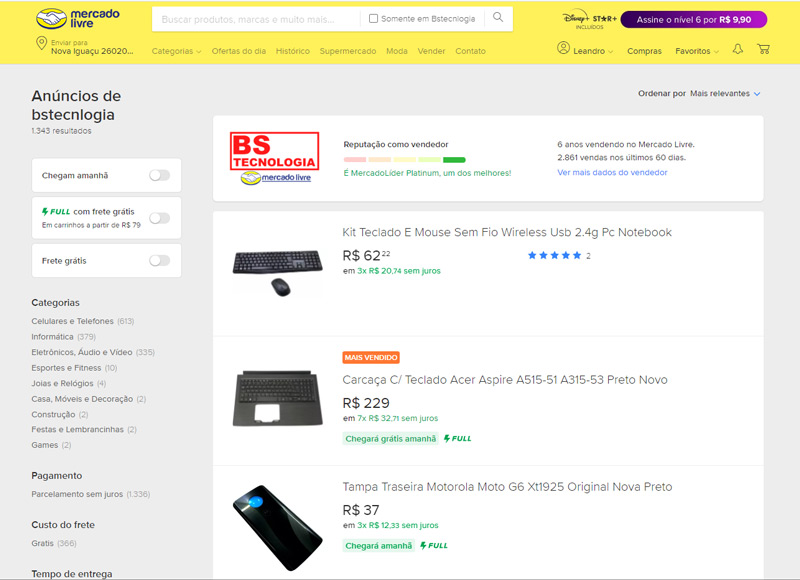Open the Mais relevantes sort dropdown
800x580 pixels.
click(x=725, y=93)
